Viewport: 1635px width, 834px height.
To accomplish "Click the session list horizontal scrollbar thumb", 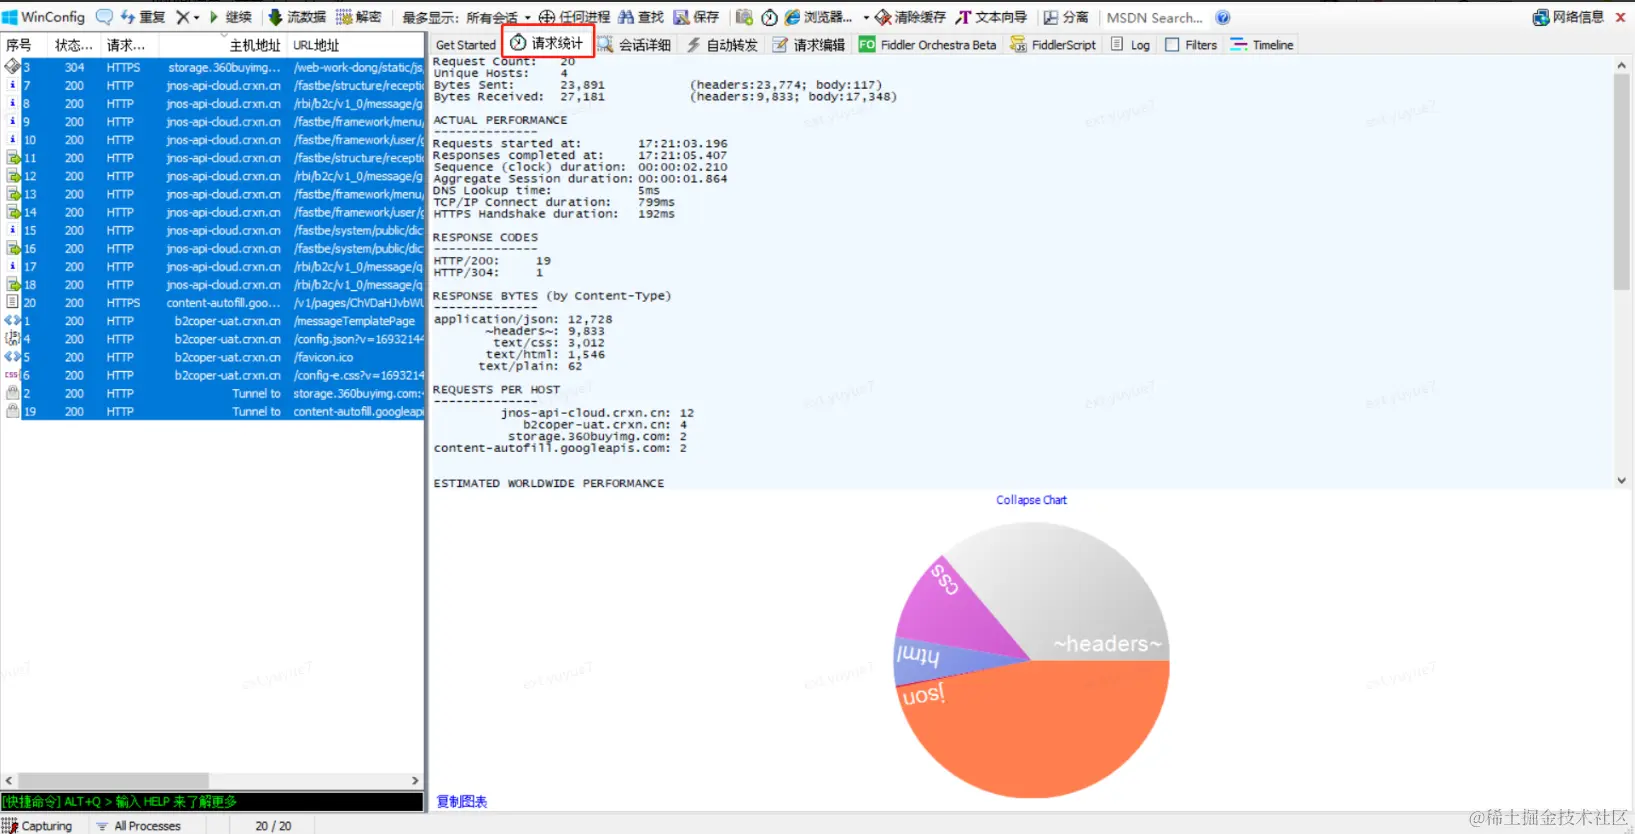I will click(112, 780).
